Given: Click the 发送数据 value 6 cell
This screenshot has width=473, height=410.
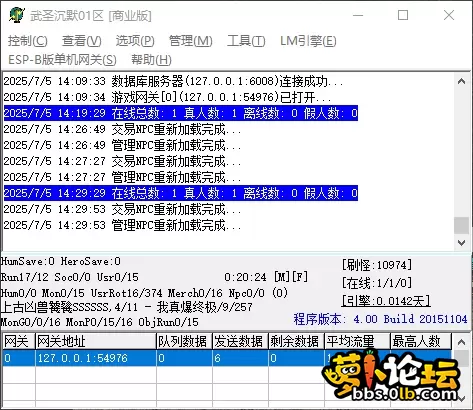Looking at the screenshot, I should pyautogui.click(x=240, y=358).
